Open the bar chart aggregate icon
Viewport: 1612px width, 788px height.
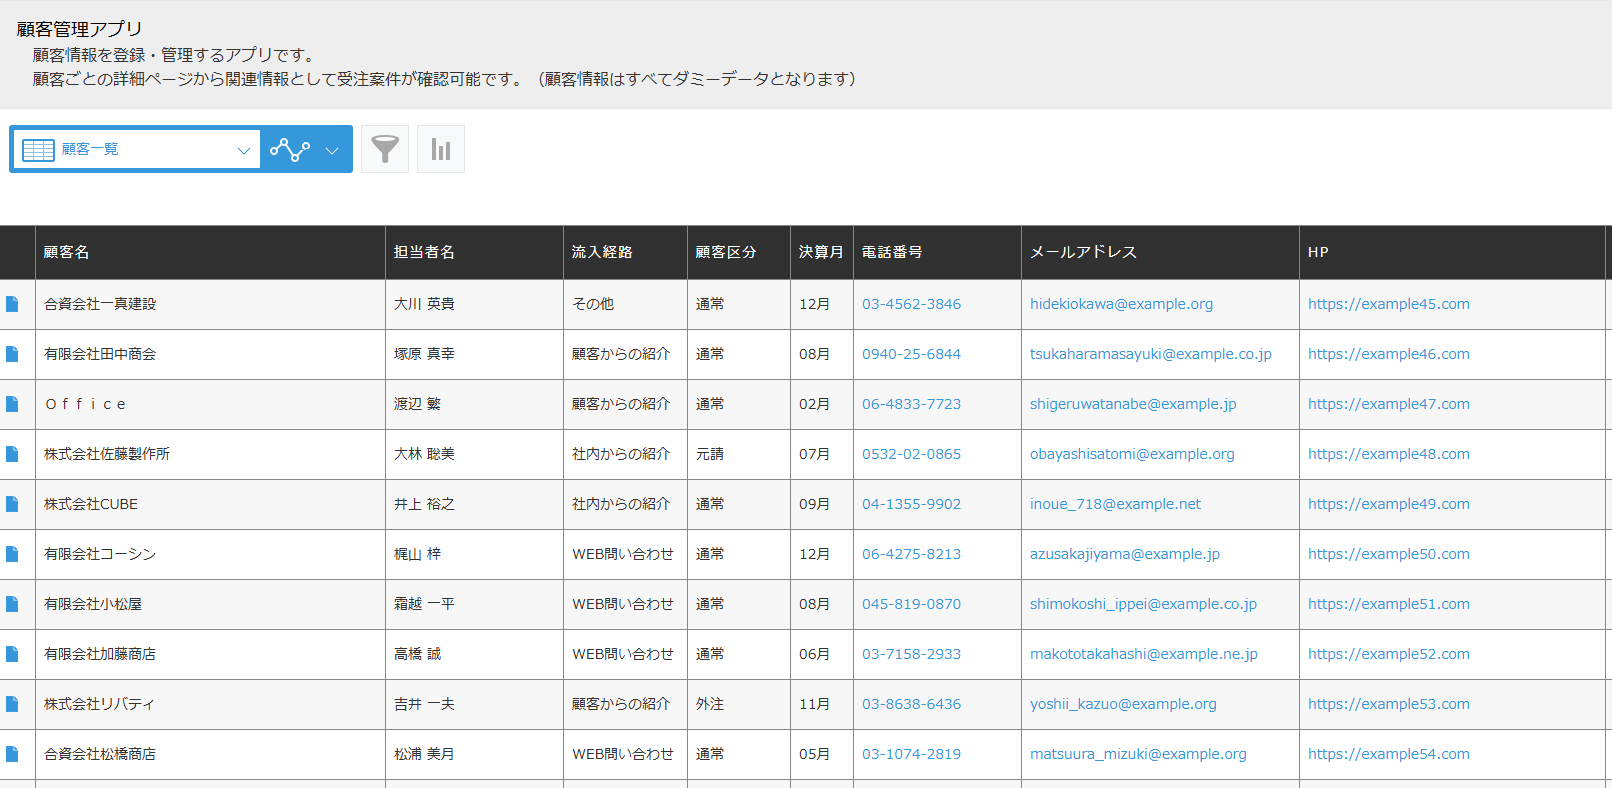441,149
